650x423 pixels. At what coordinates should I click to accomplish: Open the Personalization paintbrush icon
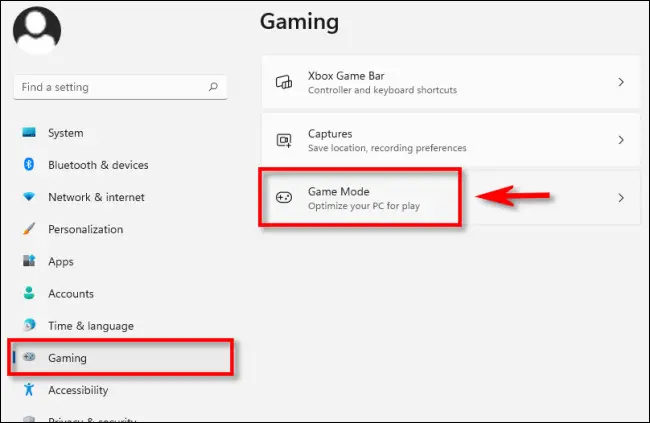point(29,229)
